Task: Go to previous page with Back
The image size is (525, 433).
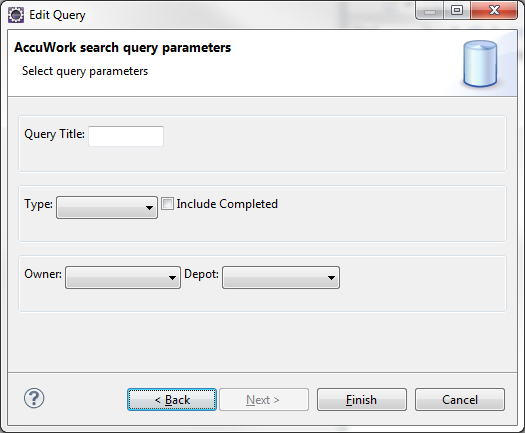Action: click(172, 400)
